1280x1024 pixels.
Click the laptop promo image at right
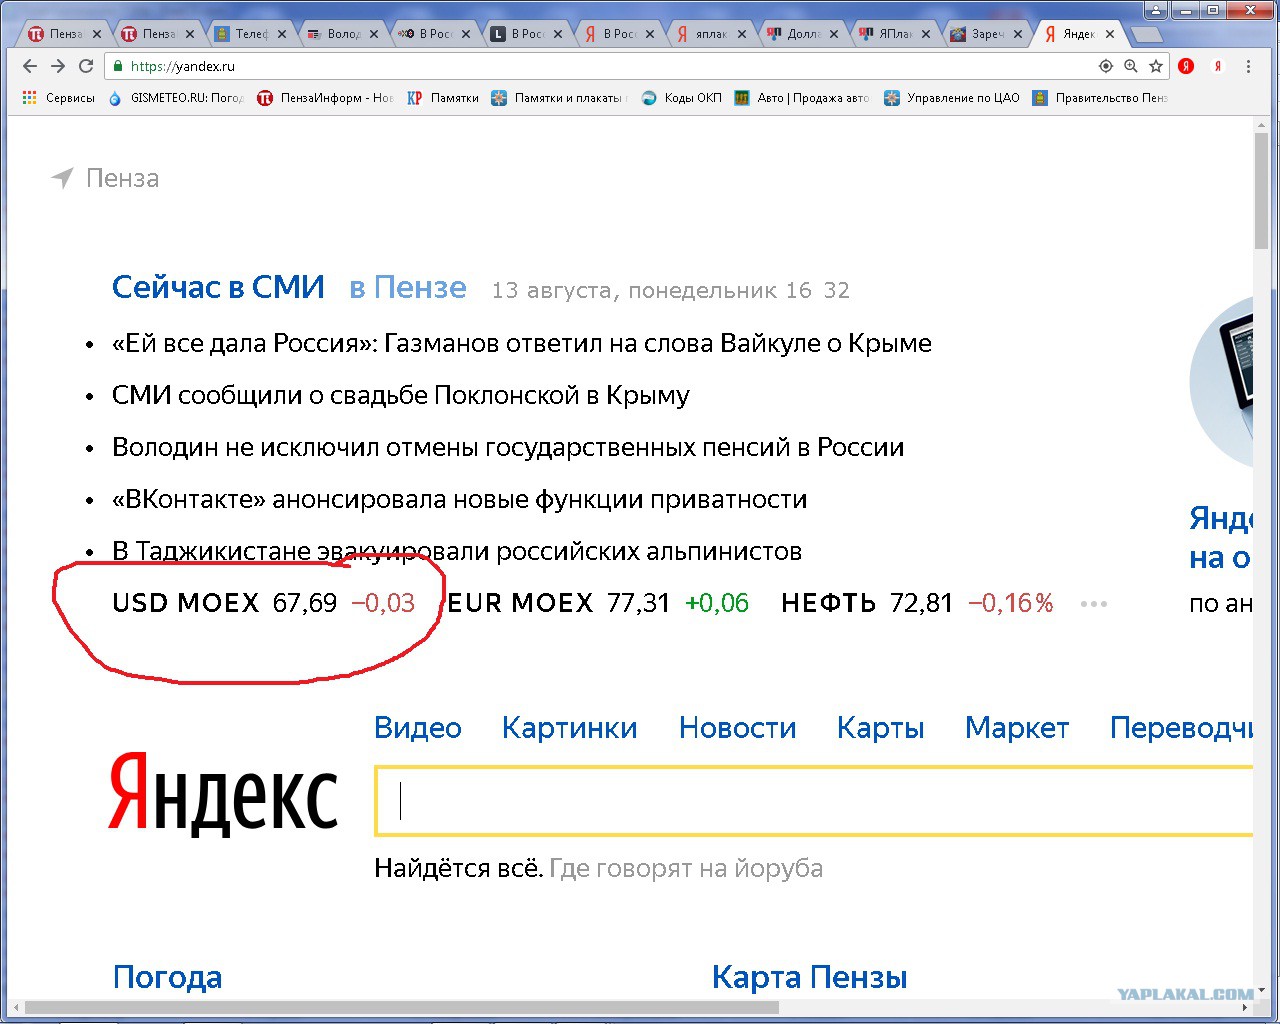point(1221,382)
